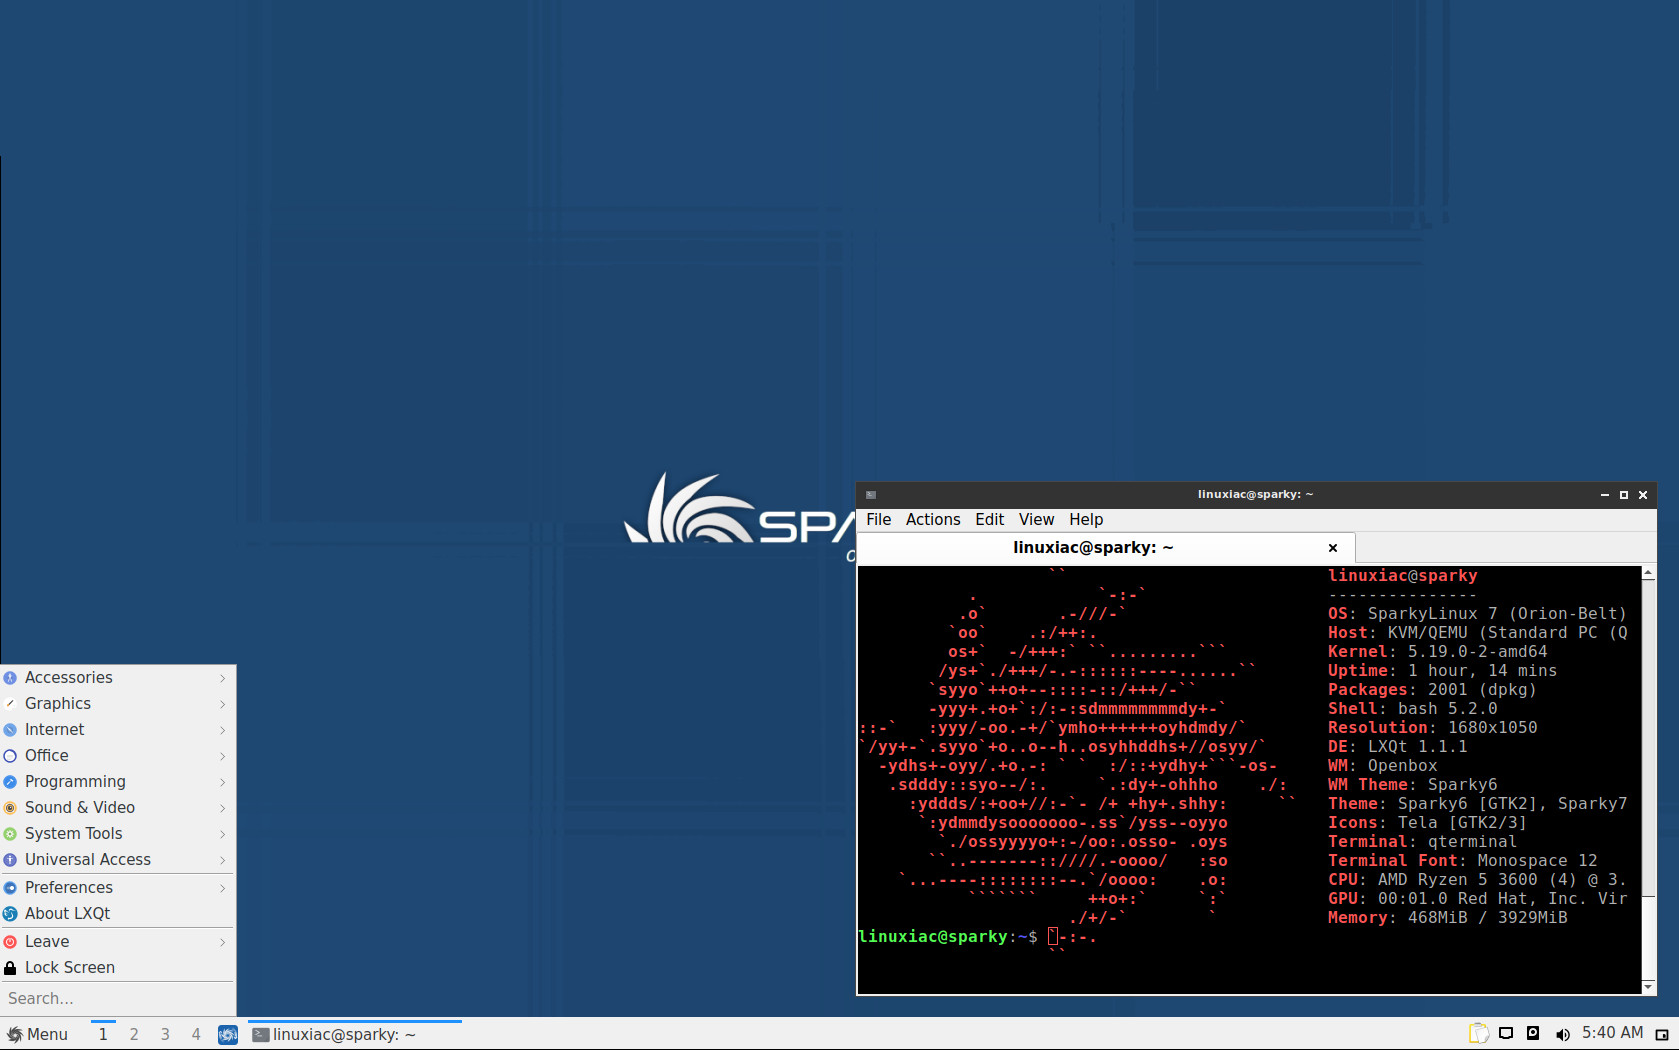This screenshot has height=1050, width=1679.
Task: Open the Sound & Video menu category
Action: [x=118, y=807]
